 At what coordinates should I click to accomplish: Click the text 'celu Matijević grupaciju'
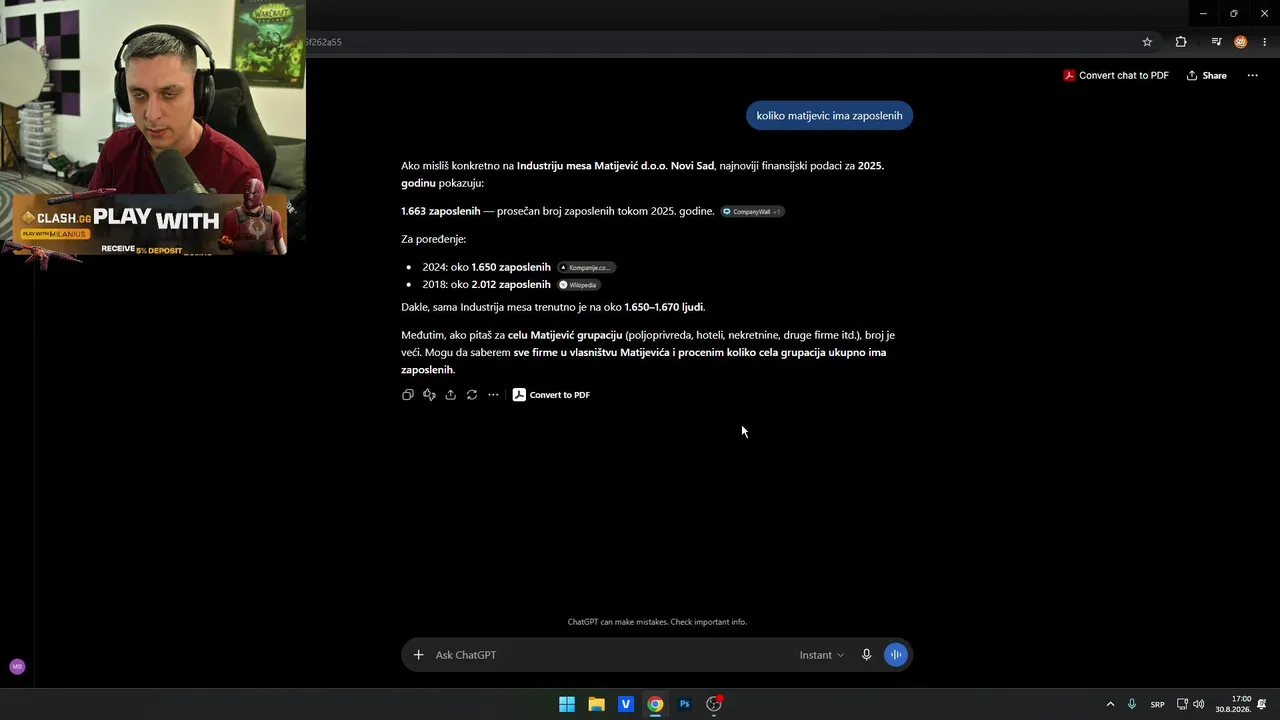click(565, 335)
